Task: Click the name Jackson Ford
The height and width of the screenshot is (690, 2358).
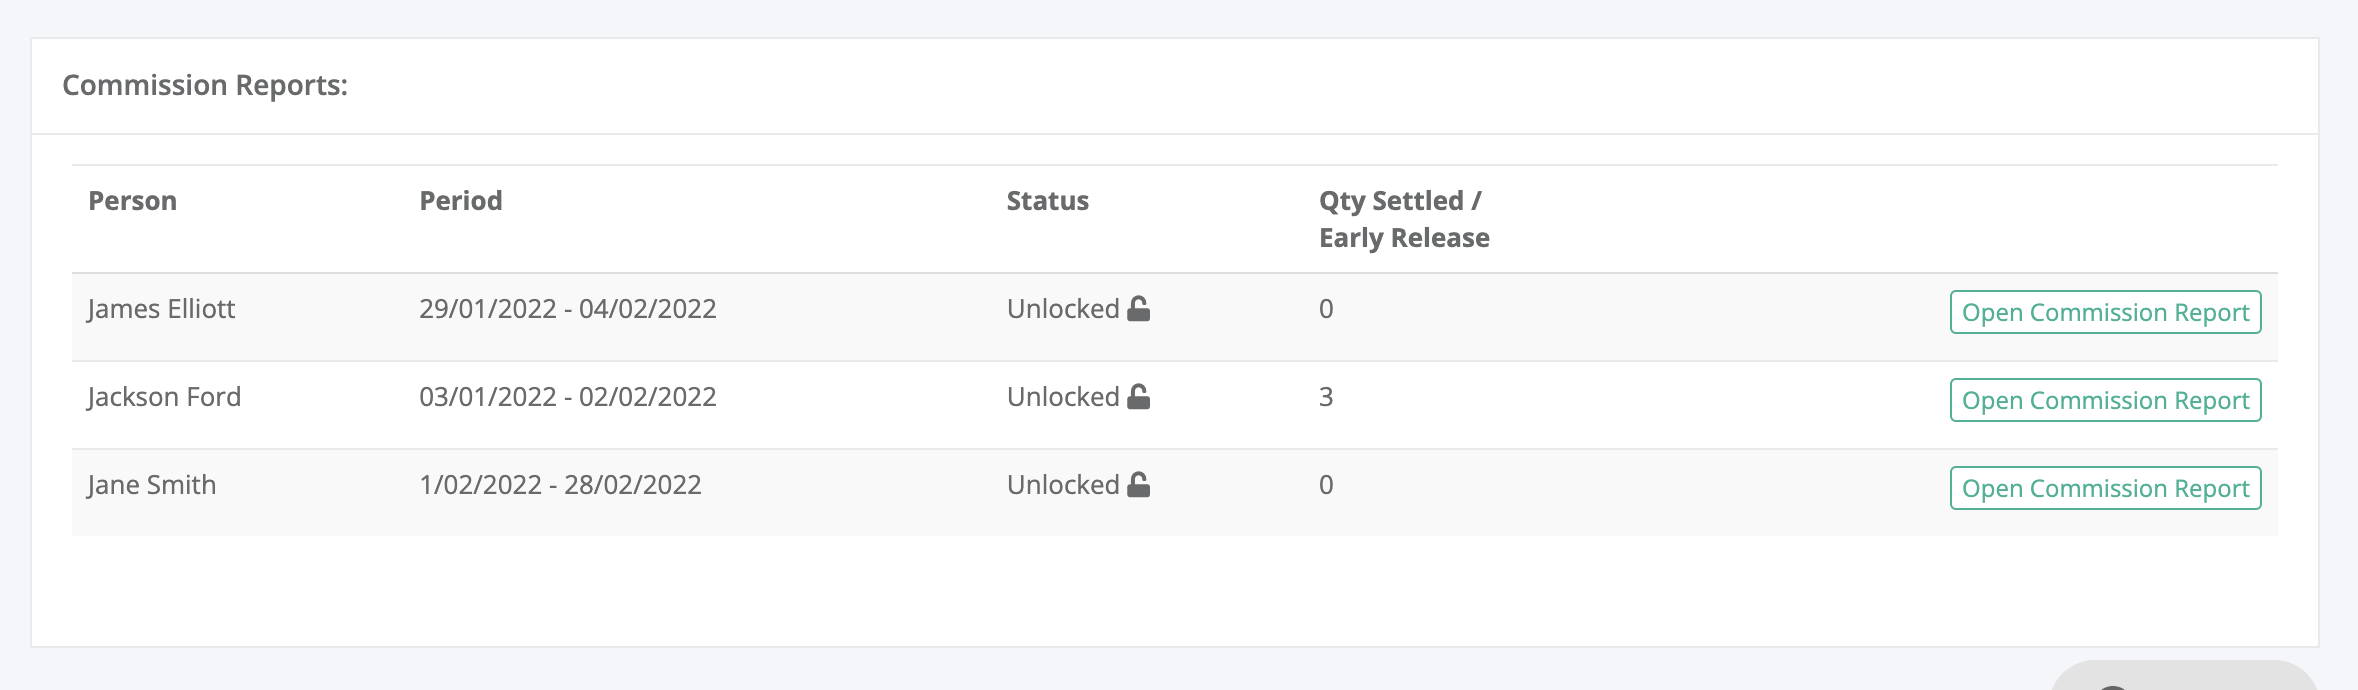Action: click(164, 397)
